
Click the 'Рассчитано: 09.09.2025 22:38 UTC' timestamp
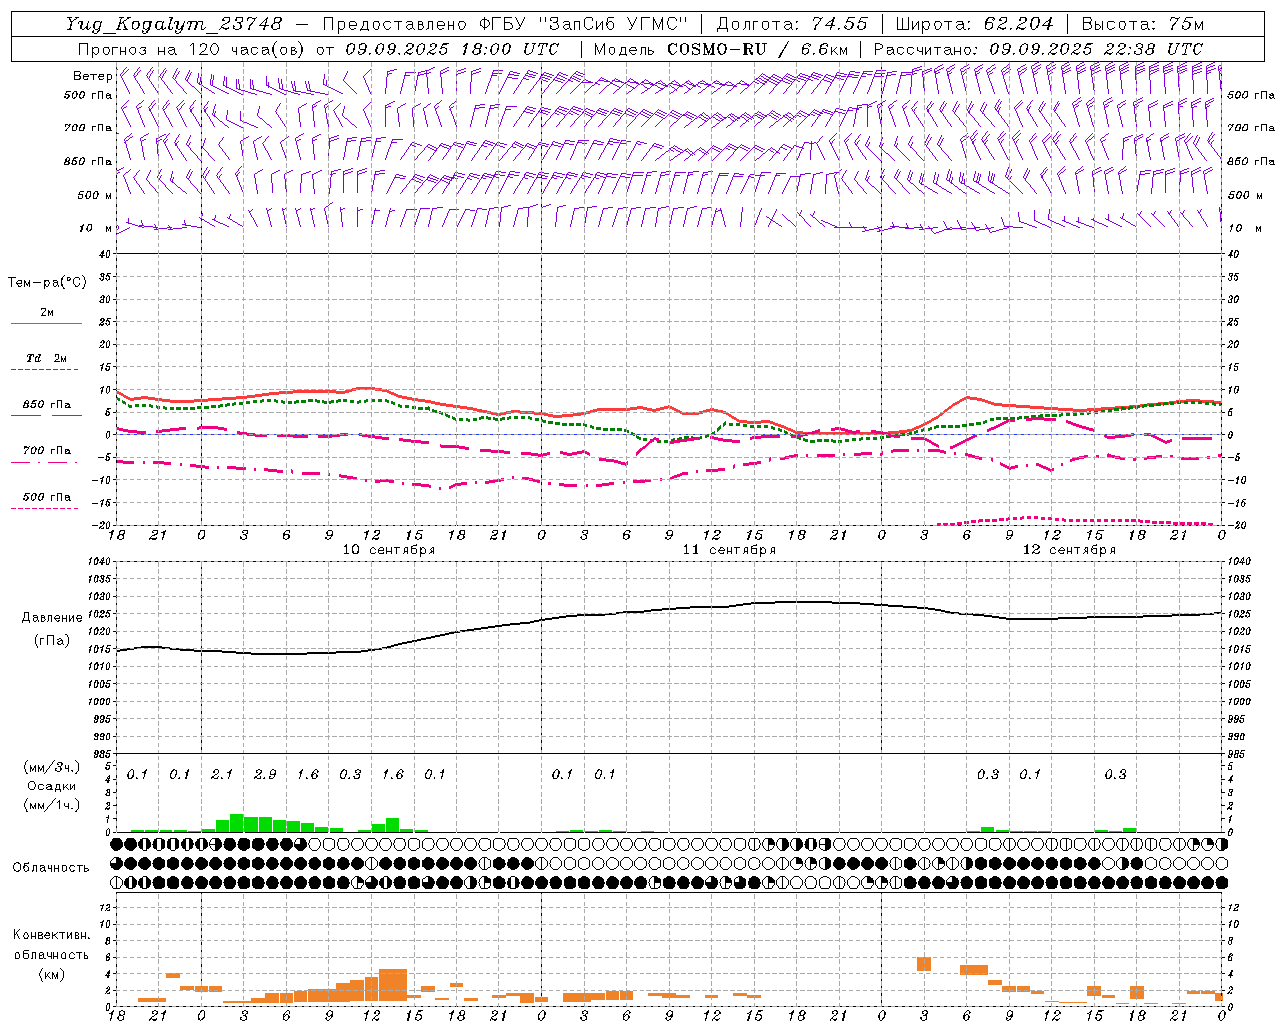[x=1038, y=49]
